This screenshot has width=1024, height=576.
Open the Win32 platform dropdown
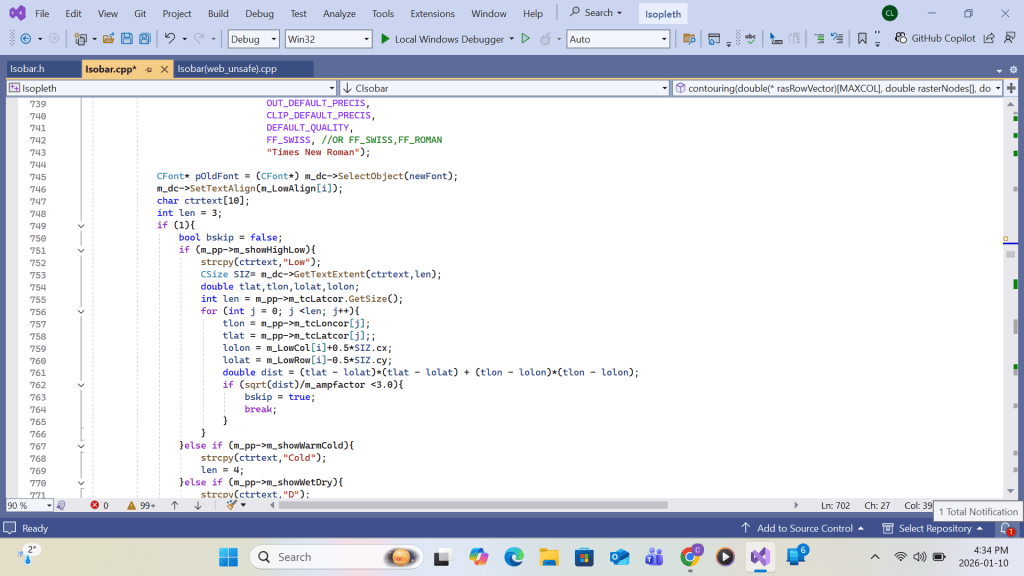click(328, 39)
